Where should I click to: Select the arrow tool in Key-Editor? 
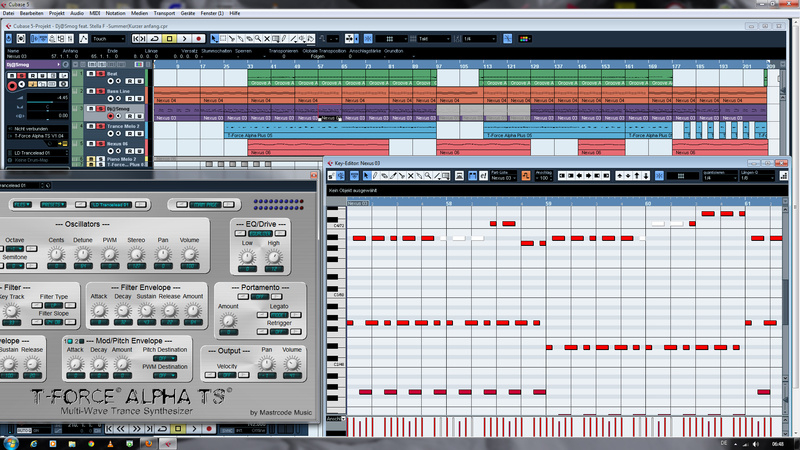tap(366, 176)
